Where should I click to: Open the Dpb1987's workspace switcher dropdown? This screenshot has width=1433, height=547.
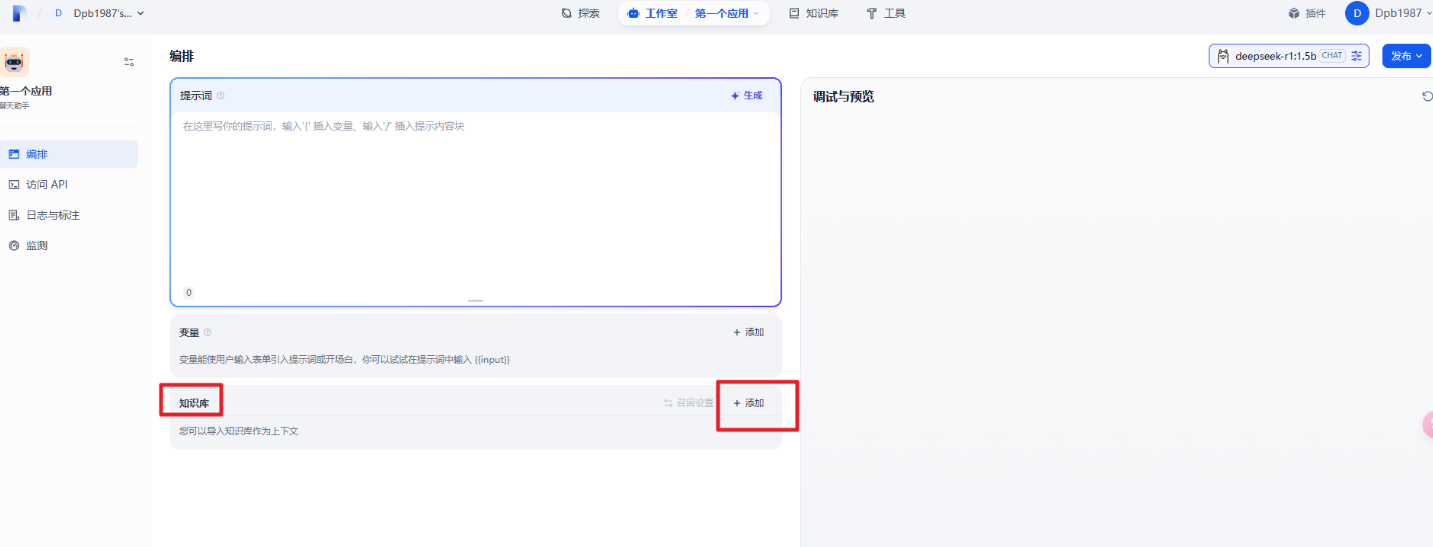point(98,13)
